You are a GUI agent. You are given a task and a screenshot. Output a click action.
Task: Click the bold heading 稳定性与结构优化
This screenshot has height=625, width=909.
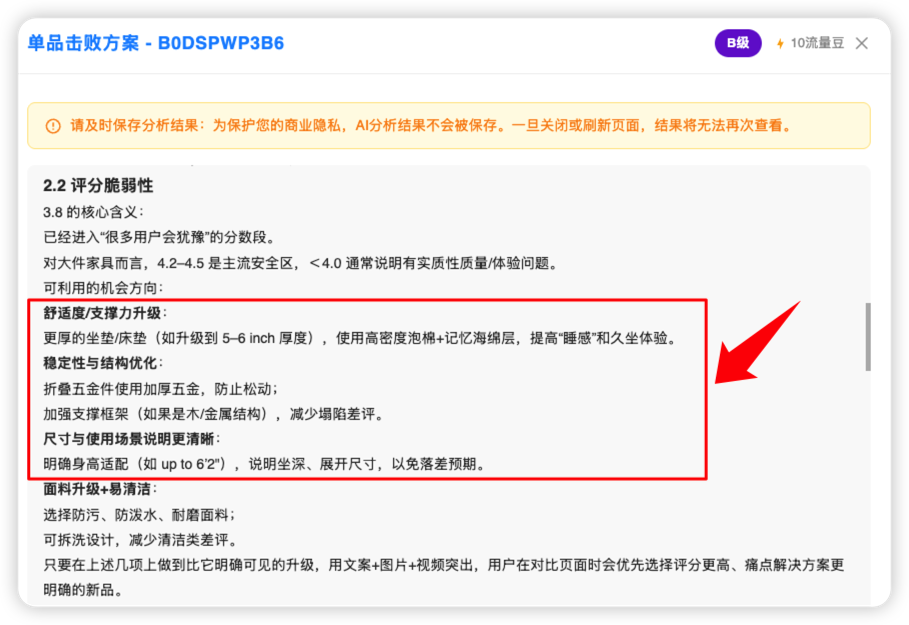point(103,363)
